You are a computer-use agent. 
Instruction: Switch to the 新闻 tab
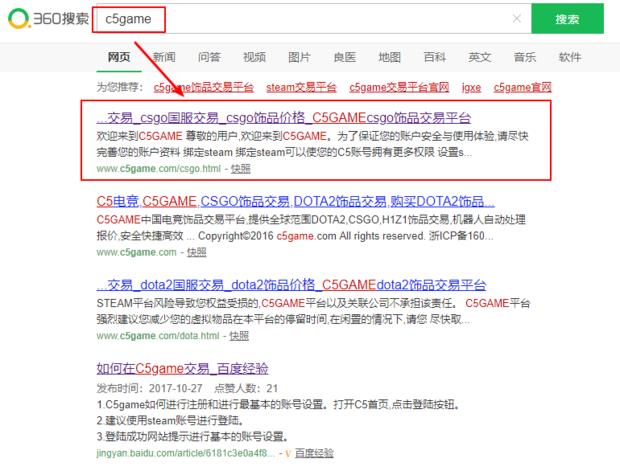[164, 57]
